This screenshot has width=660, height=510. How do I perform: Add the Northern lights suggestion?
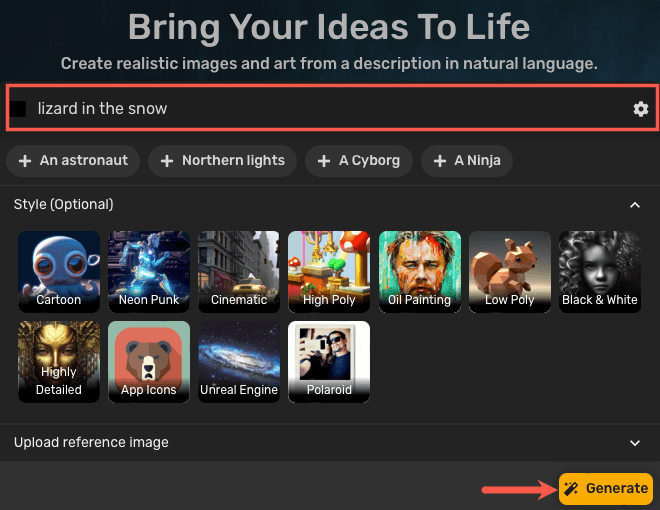point(223,161)
